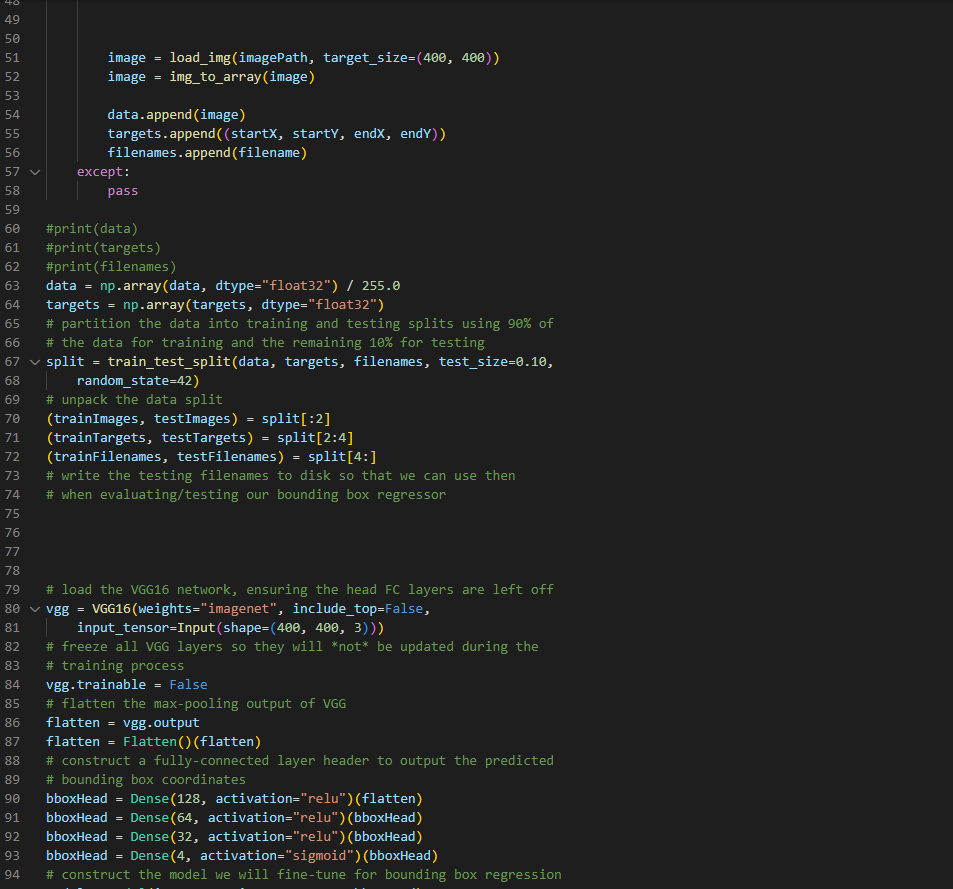This screenshot has width=953, height=889.
Task: Click 'split[:2]' on line 70
Action: pyautogui.click(x=296, y=419)
